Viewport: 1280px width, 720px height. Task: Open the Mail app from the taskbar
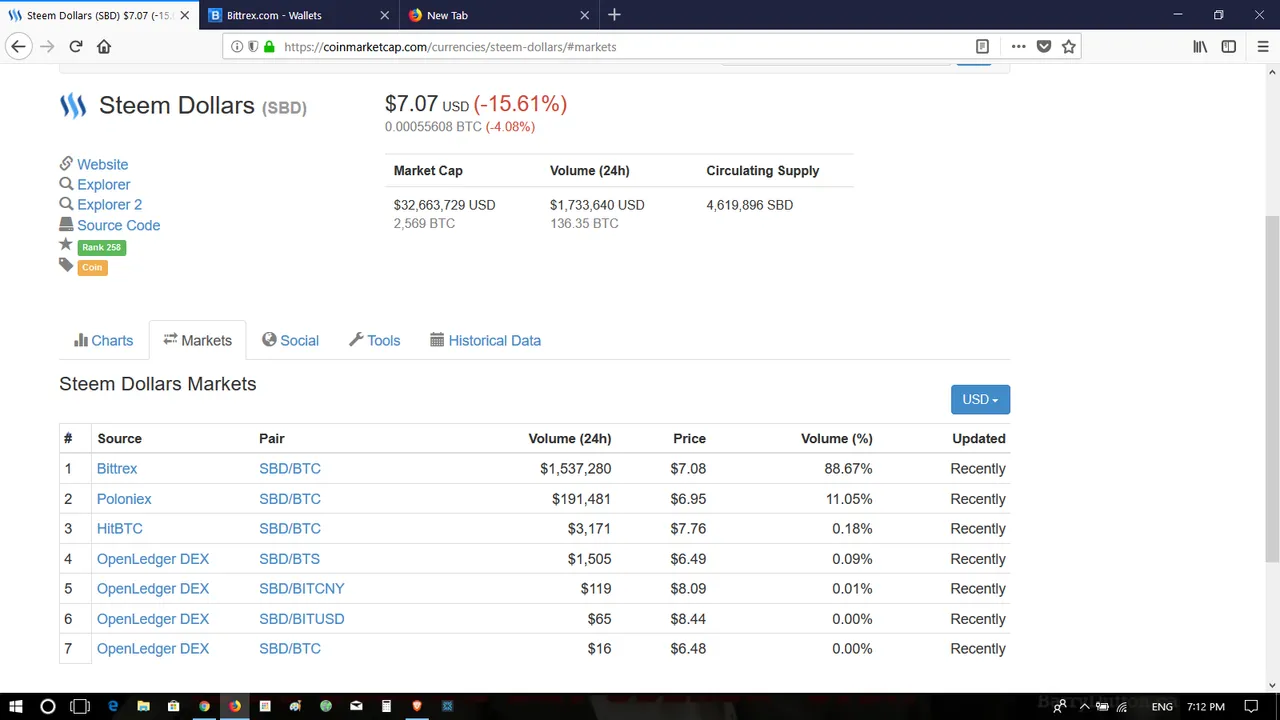coord(356,706)
